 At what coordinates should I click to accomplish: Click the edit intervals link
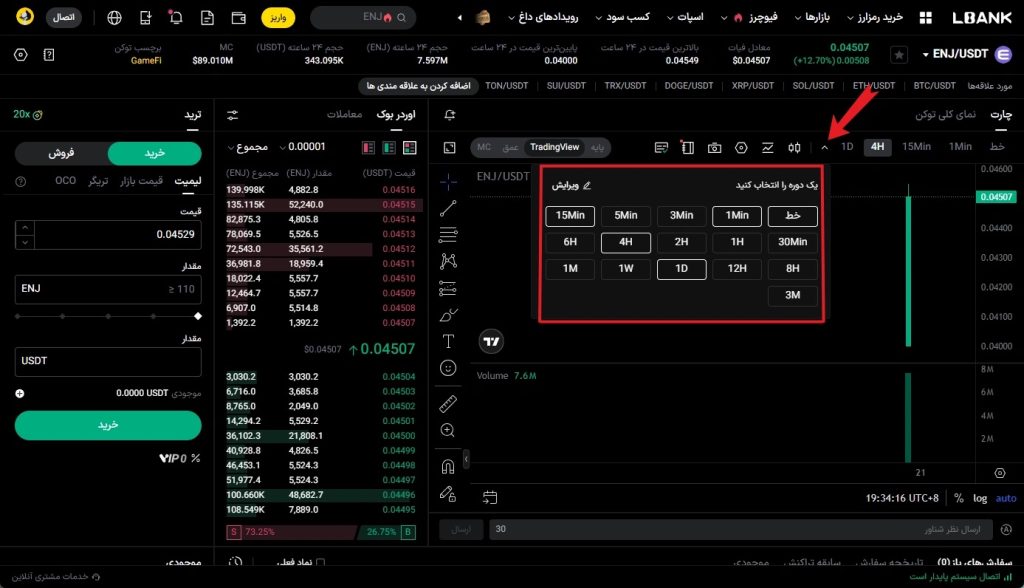pos(571,186)
